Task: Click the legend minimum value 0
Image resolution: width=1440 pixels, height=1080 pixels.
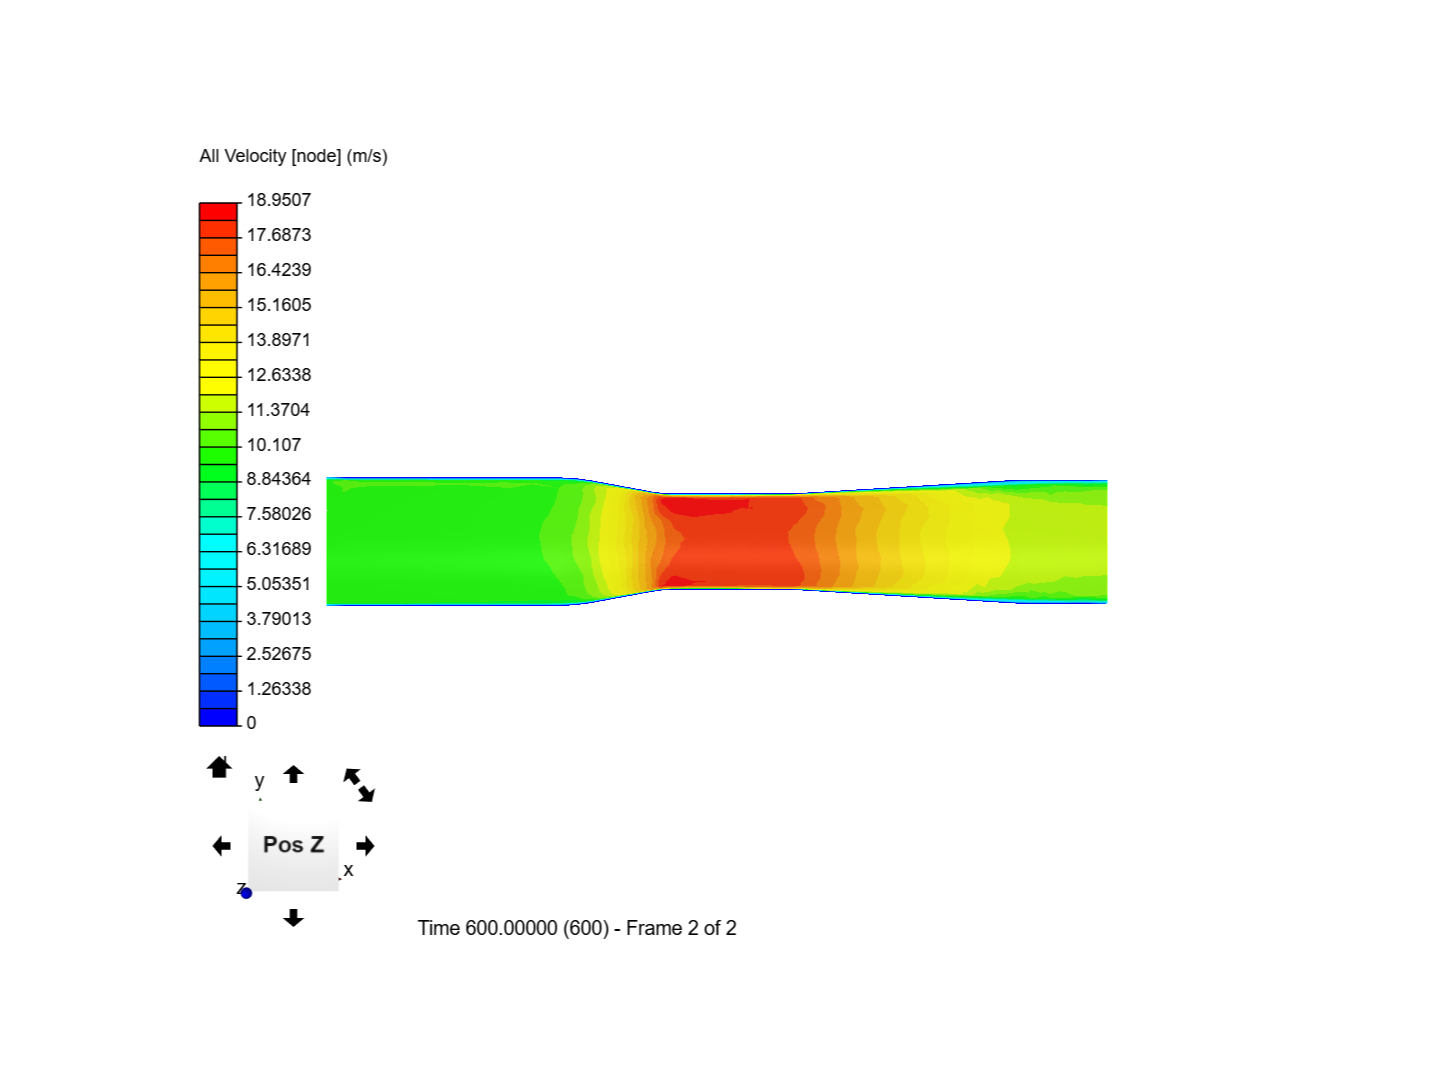Action: pyautogui.click(x=251, y=723)
